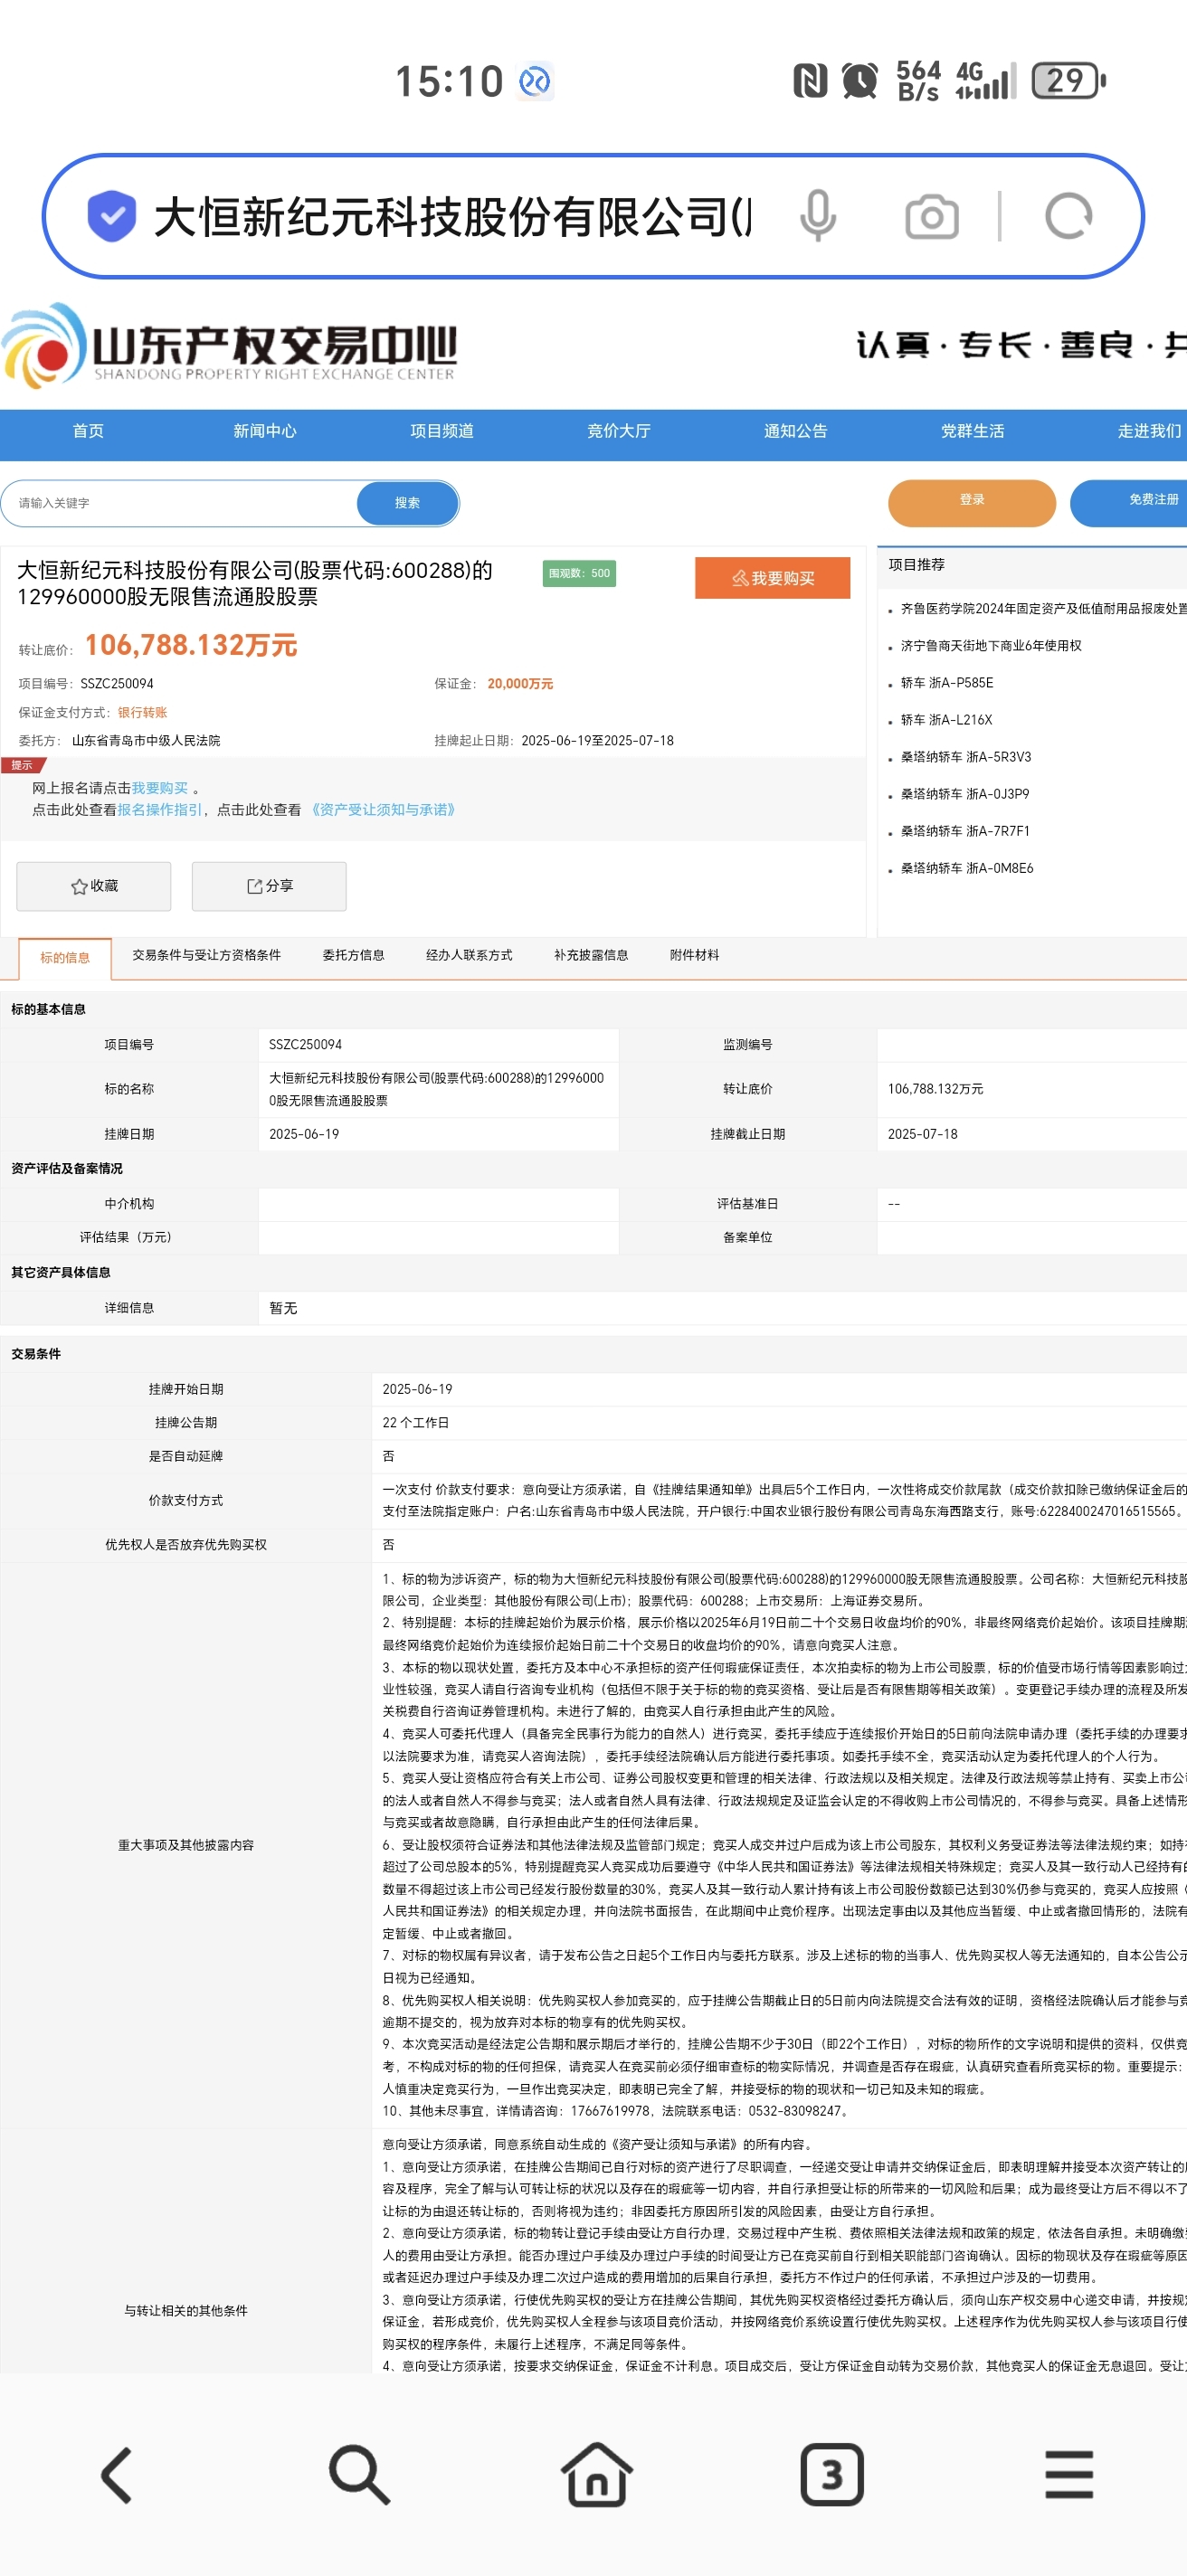Viewport: 1187px width, 2576px height.
Task: Click the green 围观数: 500 badge
Action: coord(579,573)
